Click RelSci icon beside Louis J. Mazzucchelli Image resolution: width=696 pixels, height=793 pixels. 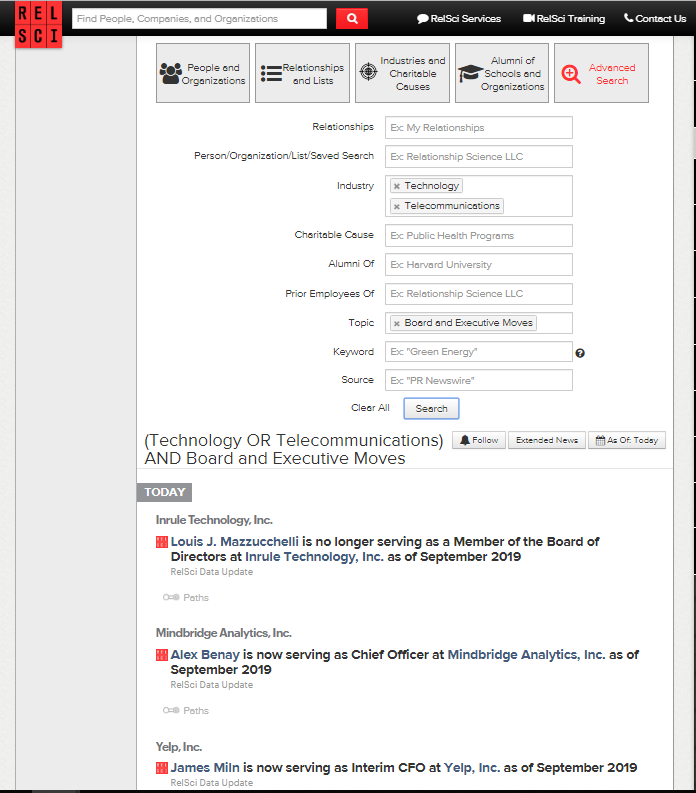[x=162, y=542]
